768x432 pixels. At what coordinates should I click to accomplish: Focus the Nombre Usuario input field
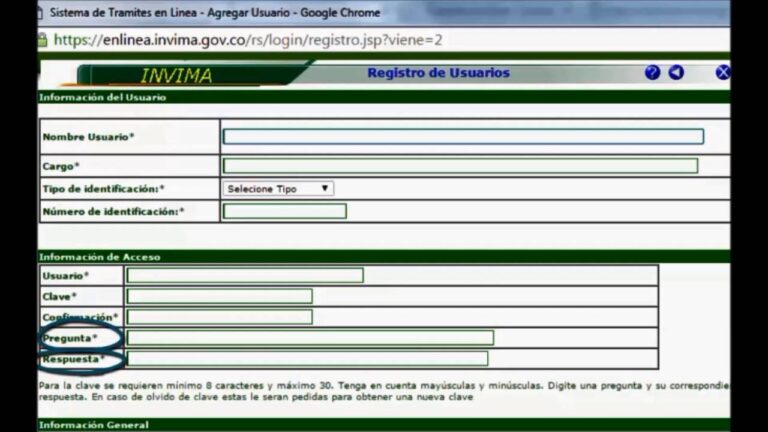point(463,136)
